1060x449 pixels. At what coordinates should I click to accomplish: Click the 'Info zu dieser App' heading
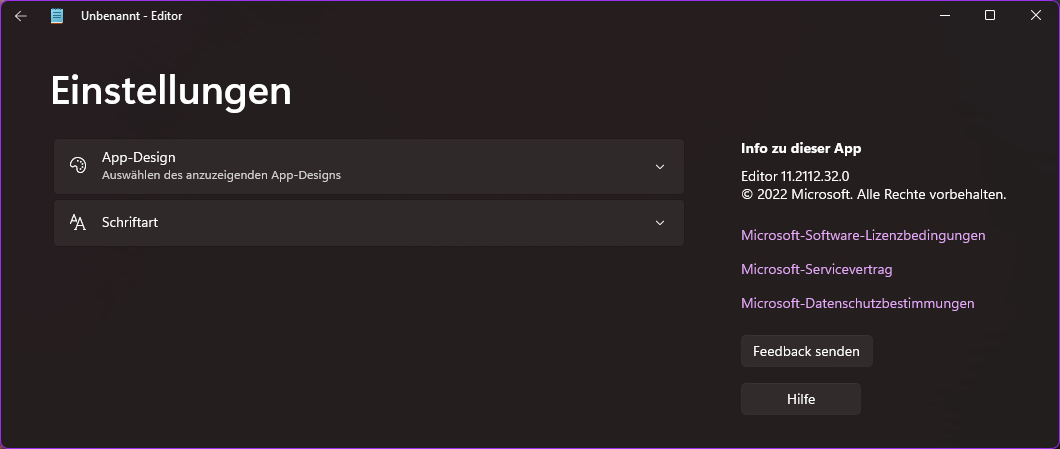pyautogui.click(x=801, y=148)
